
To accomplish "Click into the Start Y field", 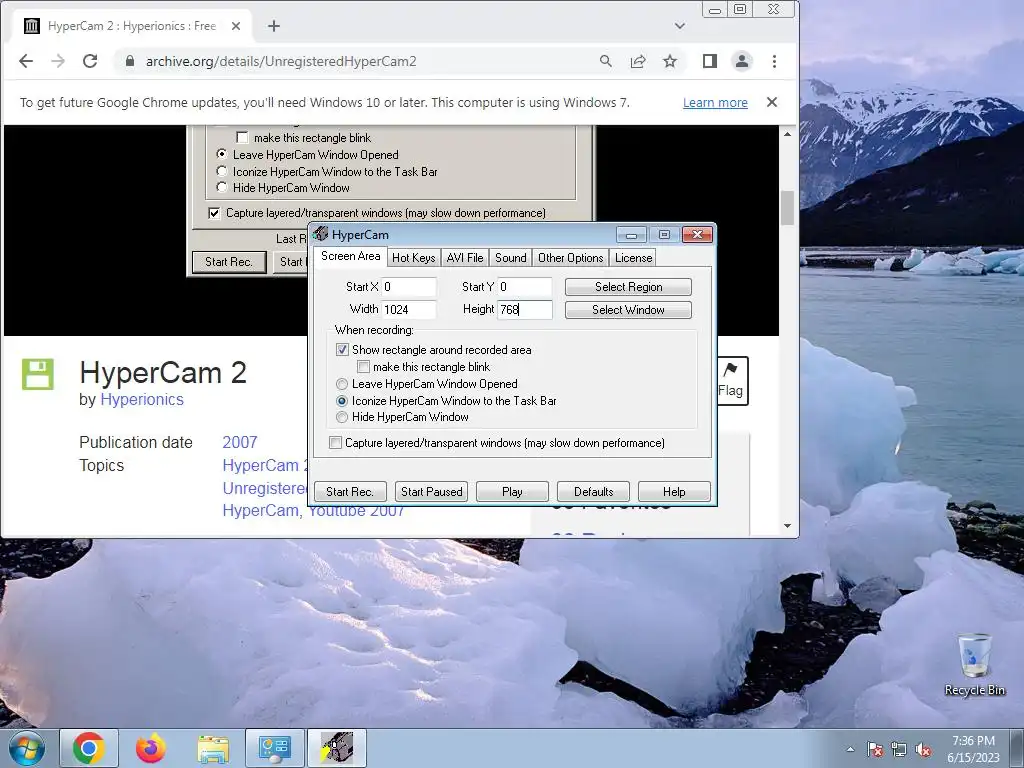I will click(x=525, y=287).
